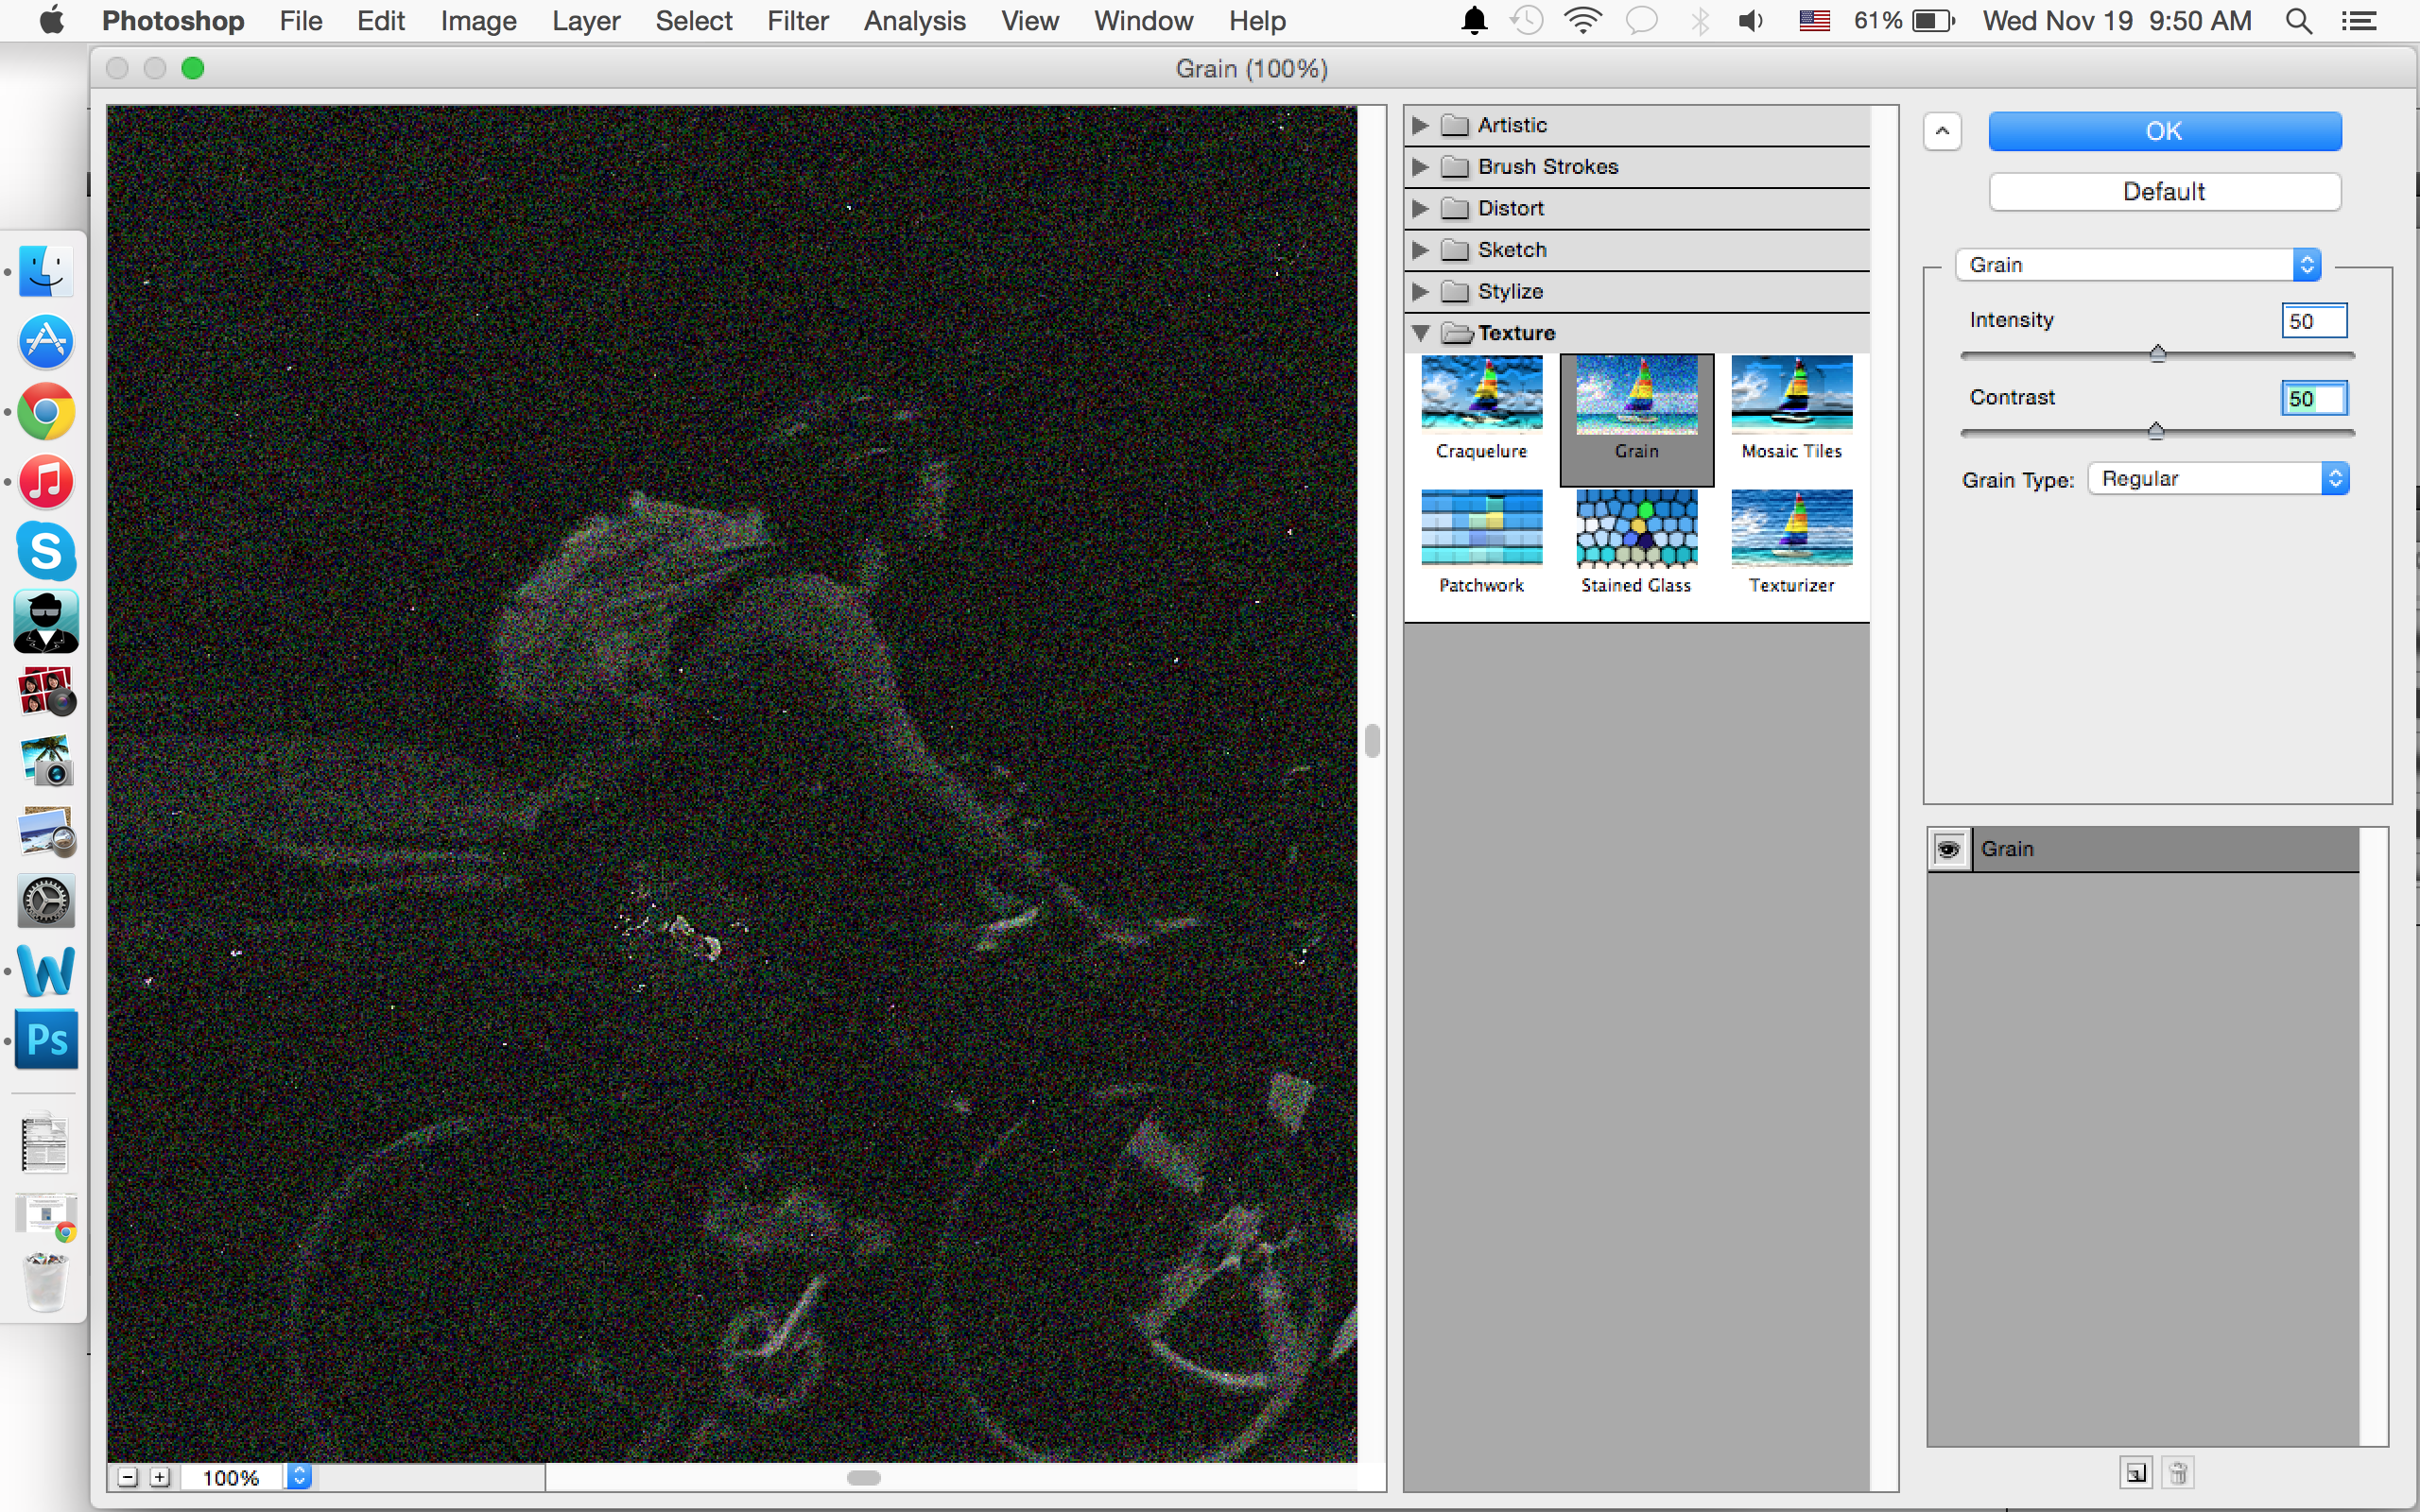This screenshot has width=2420, height=1512.
Task: Expand the Sketch filter folder
Action: pyautogui.click(x=1419, y=250)
